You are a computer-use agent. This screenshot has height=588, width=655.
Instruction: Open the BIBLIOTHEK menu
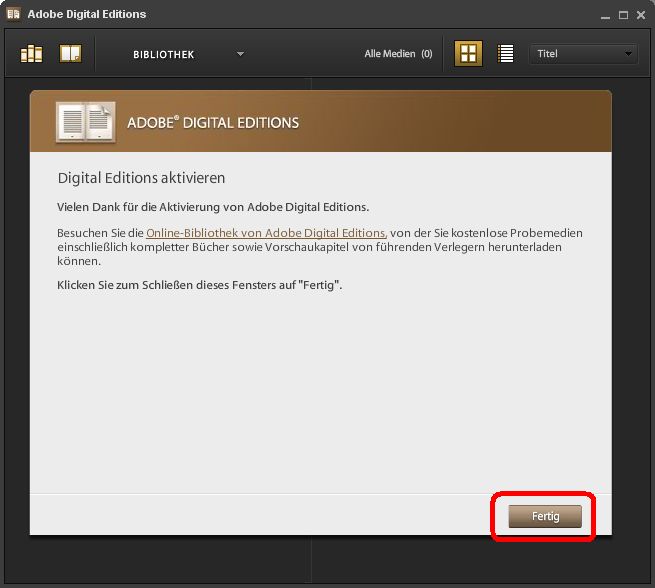[164, 54]
